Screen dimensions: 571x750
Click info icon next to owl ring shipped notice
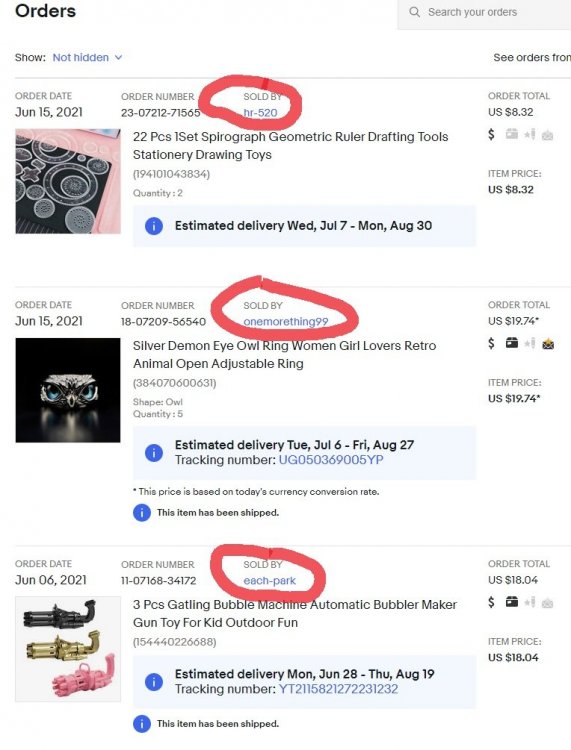[x=142, y=512]
